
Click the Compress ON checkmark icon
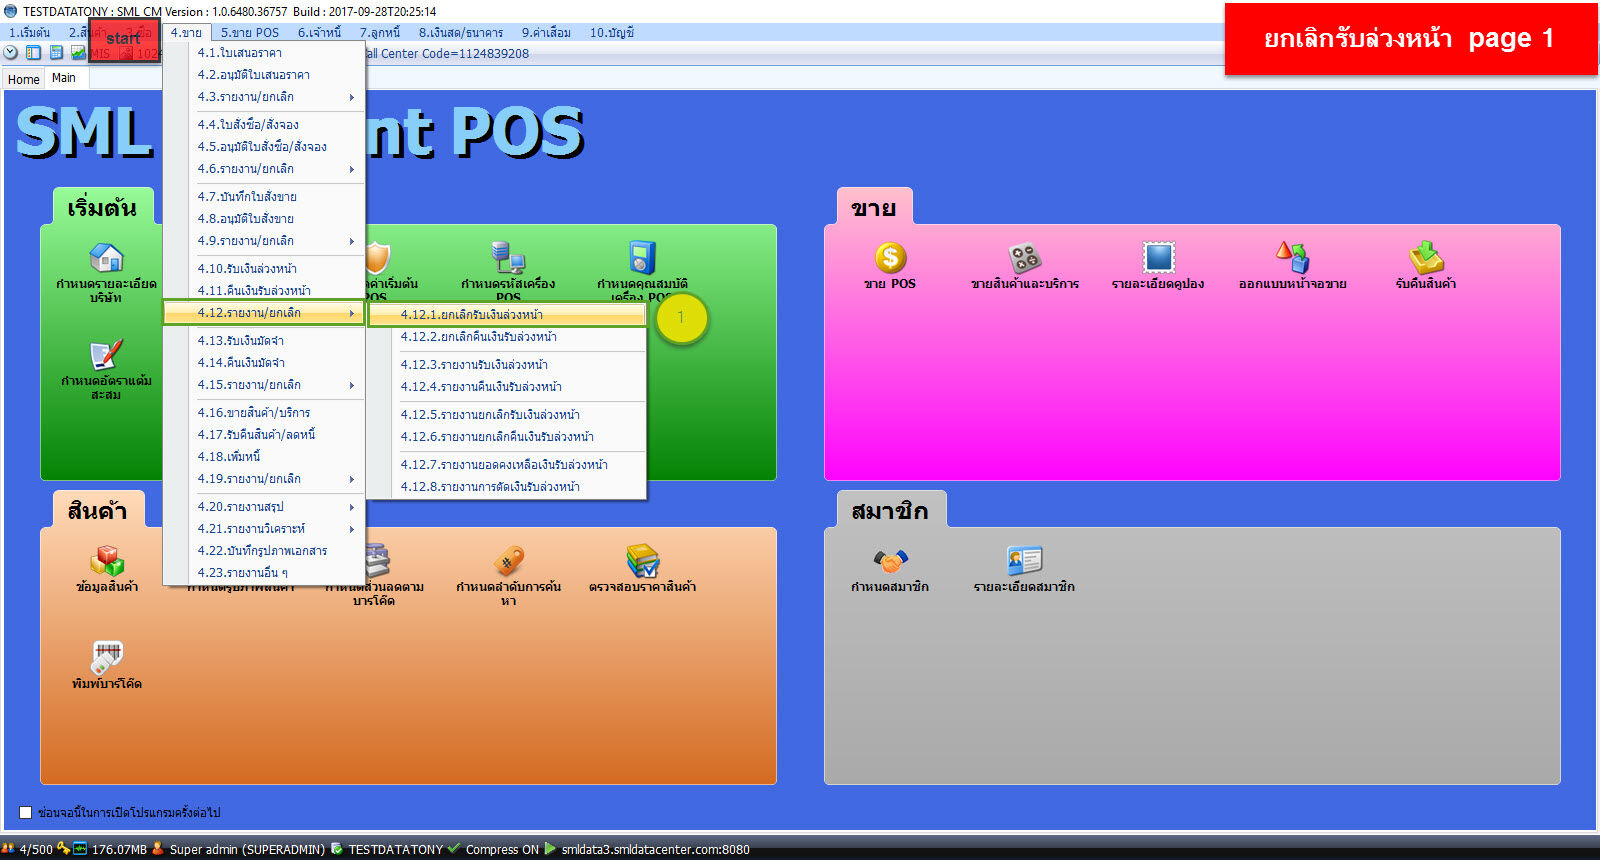(455, 849)
